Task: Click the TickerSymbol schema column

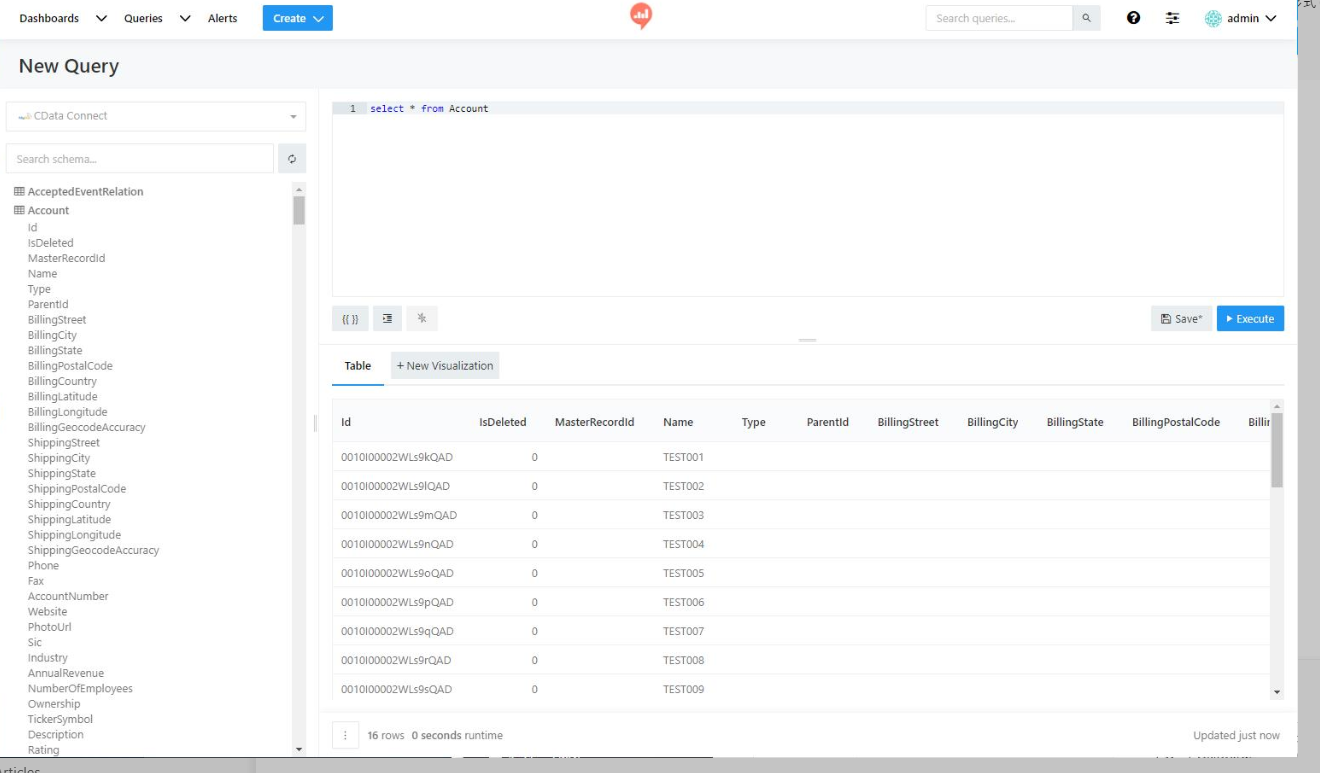Action: point(60,719)
